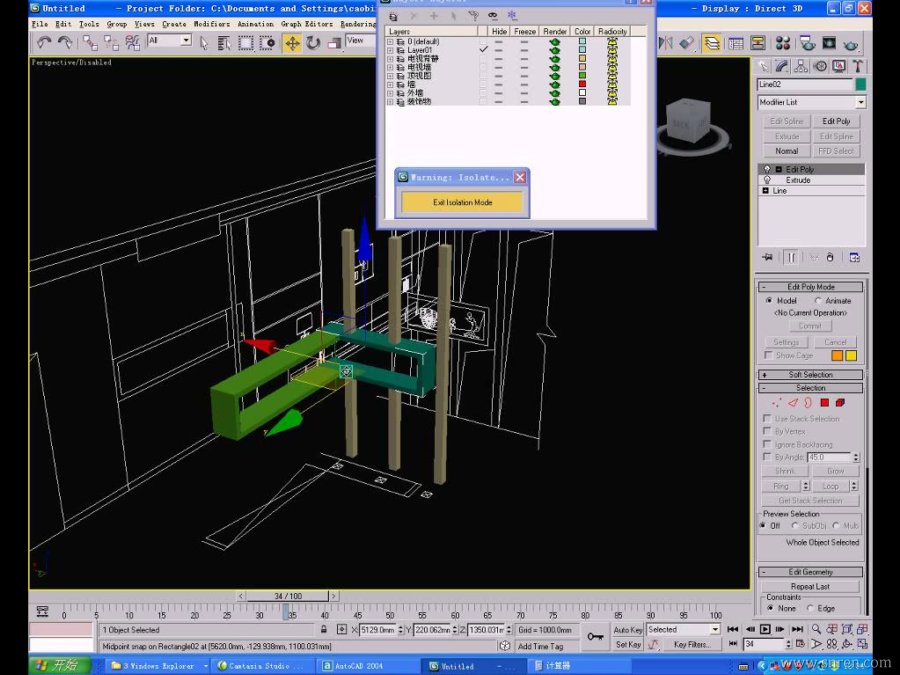Viewport: 900px width, 675px height.
Task: Toggle Show End Result icon
Action: tap(792, 257)
